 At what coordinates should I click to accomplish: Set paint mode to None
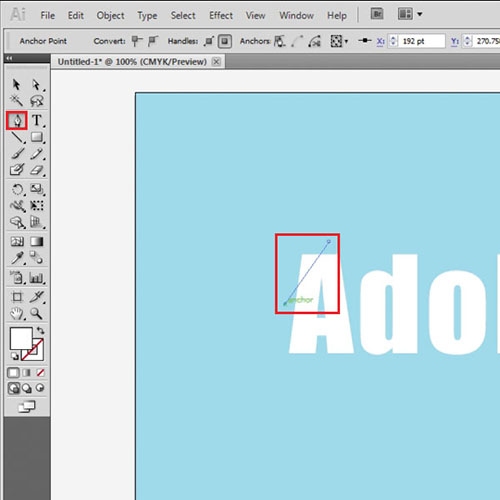[40, 372]
